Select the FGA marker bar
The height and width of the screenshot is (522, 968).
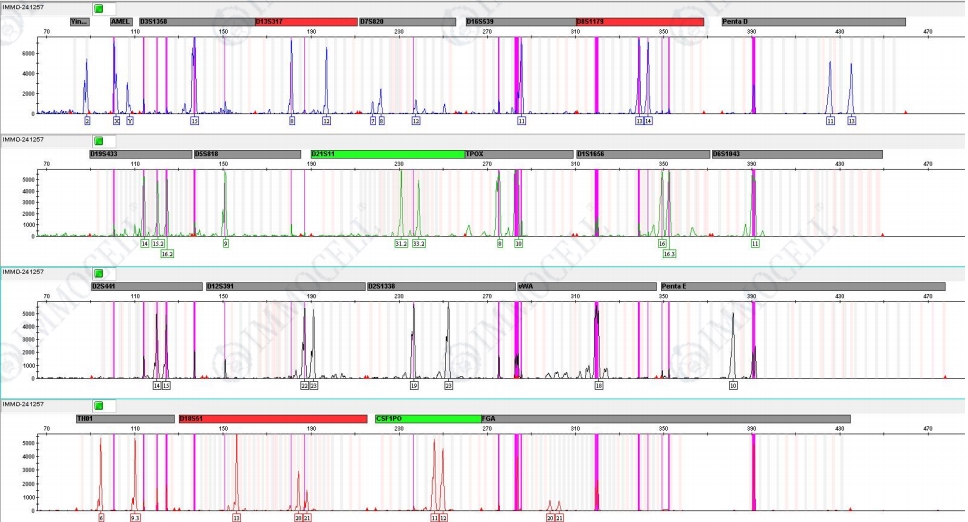(665, 419)
